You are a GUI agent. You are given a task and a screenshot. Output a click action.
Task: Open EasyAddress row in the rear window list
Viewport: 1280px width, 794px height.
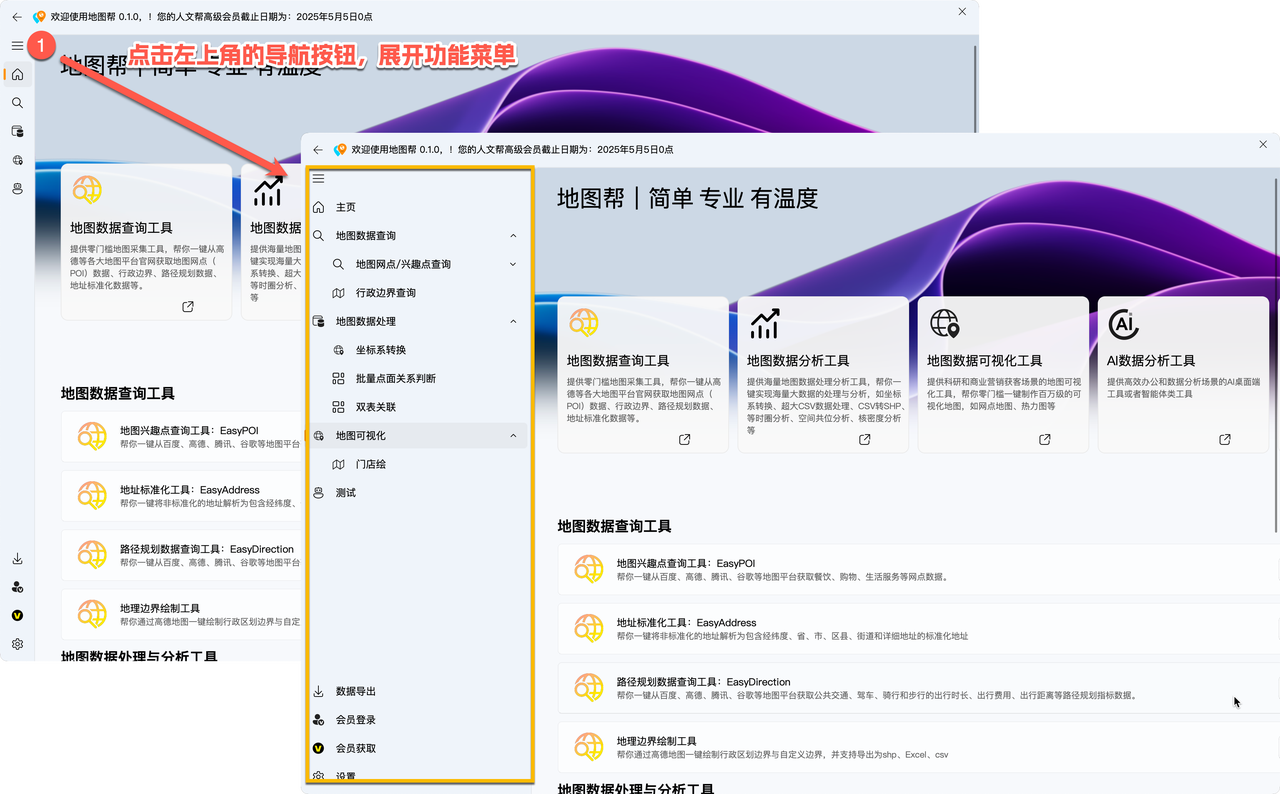pyautogui.click(x=181, y=496)
